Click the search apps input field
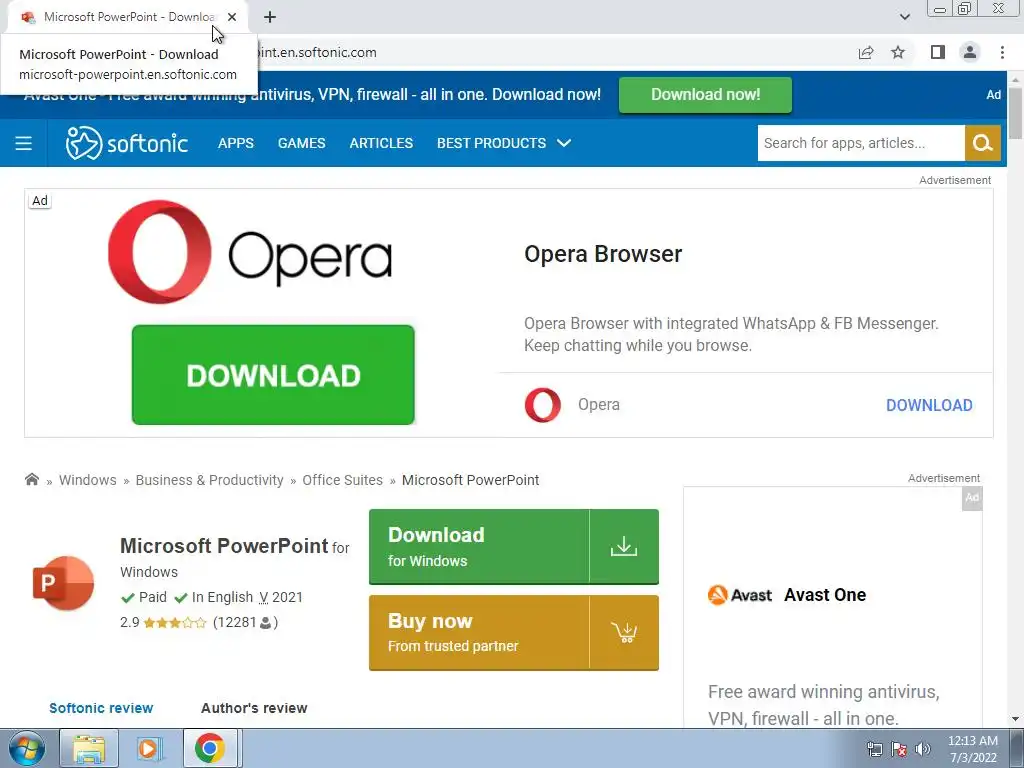Viewport: 1024px width, 768px height. pos(861,143)
